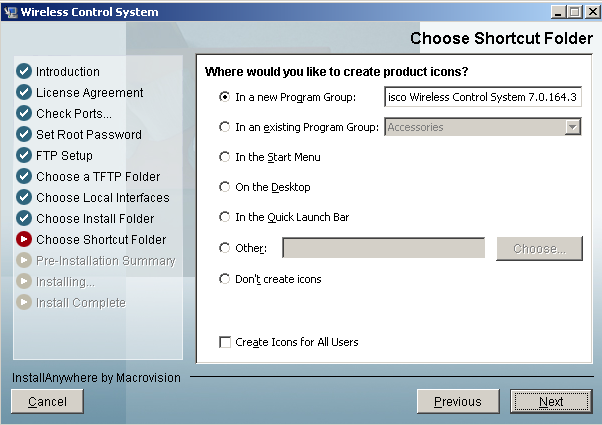Cancel the installation wizard
This screenshot has height=425, width=602.
47,401
